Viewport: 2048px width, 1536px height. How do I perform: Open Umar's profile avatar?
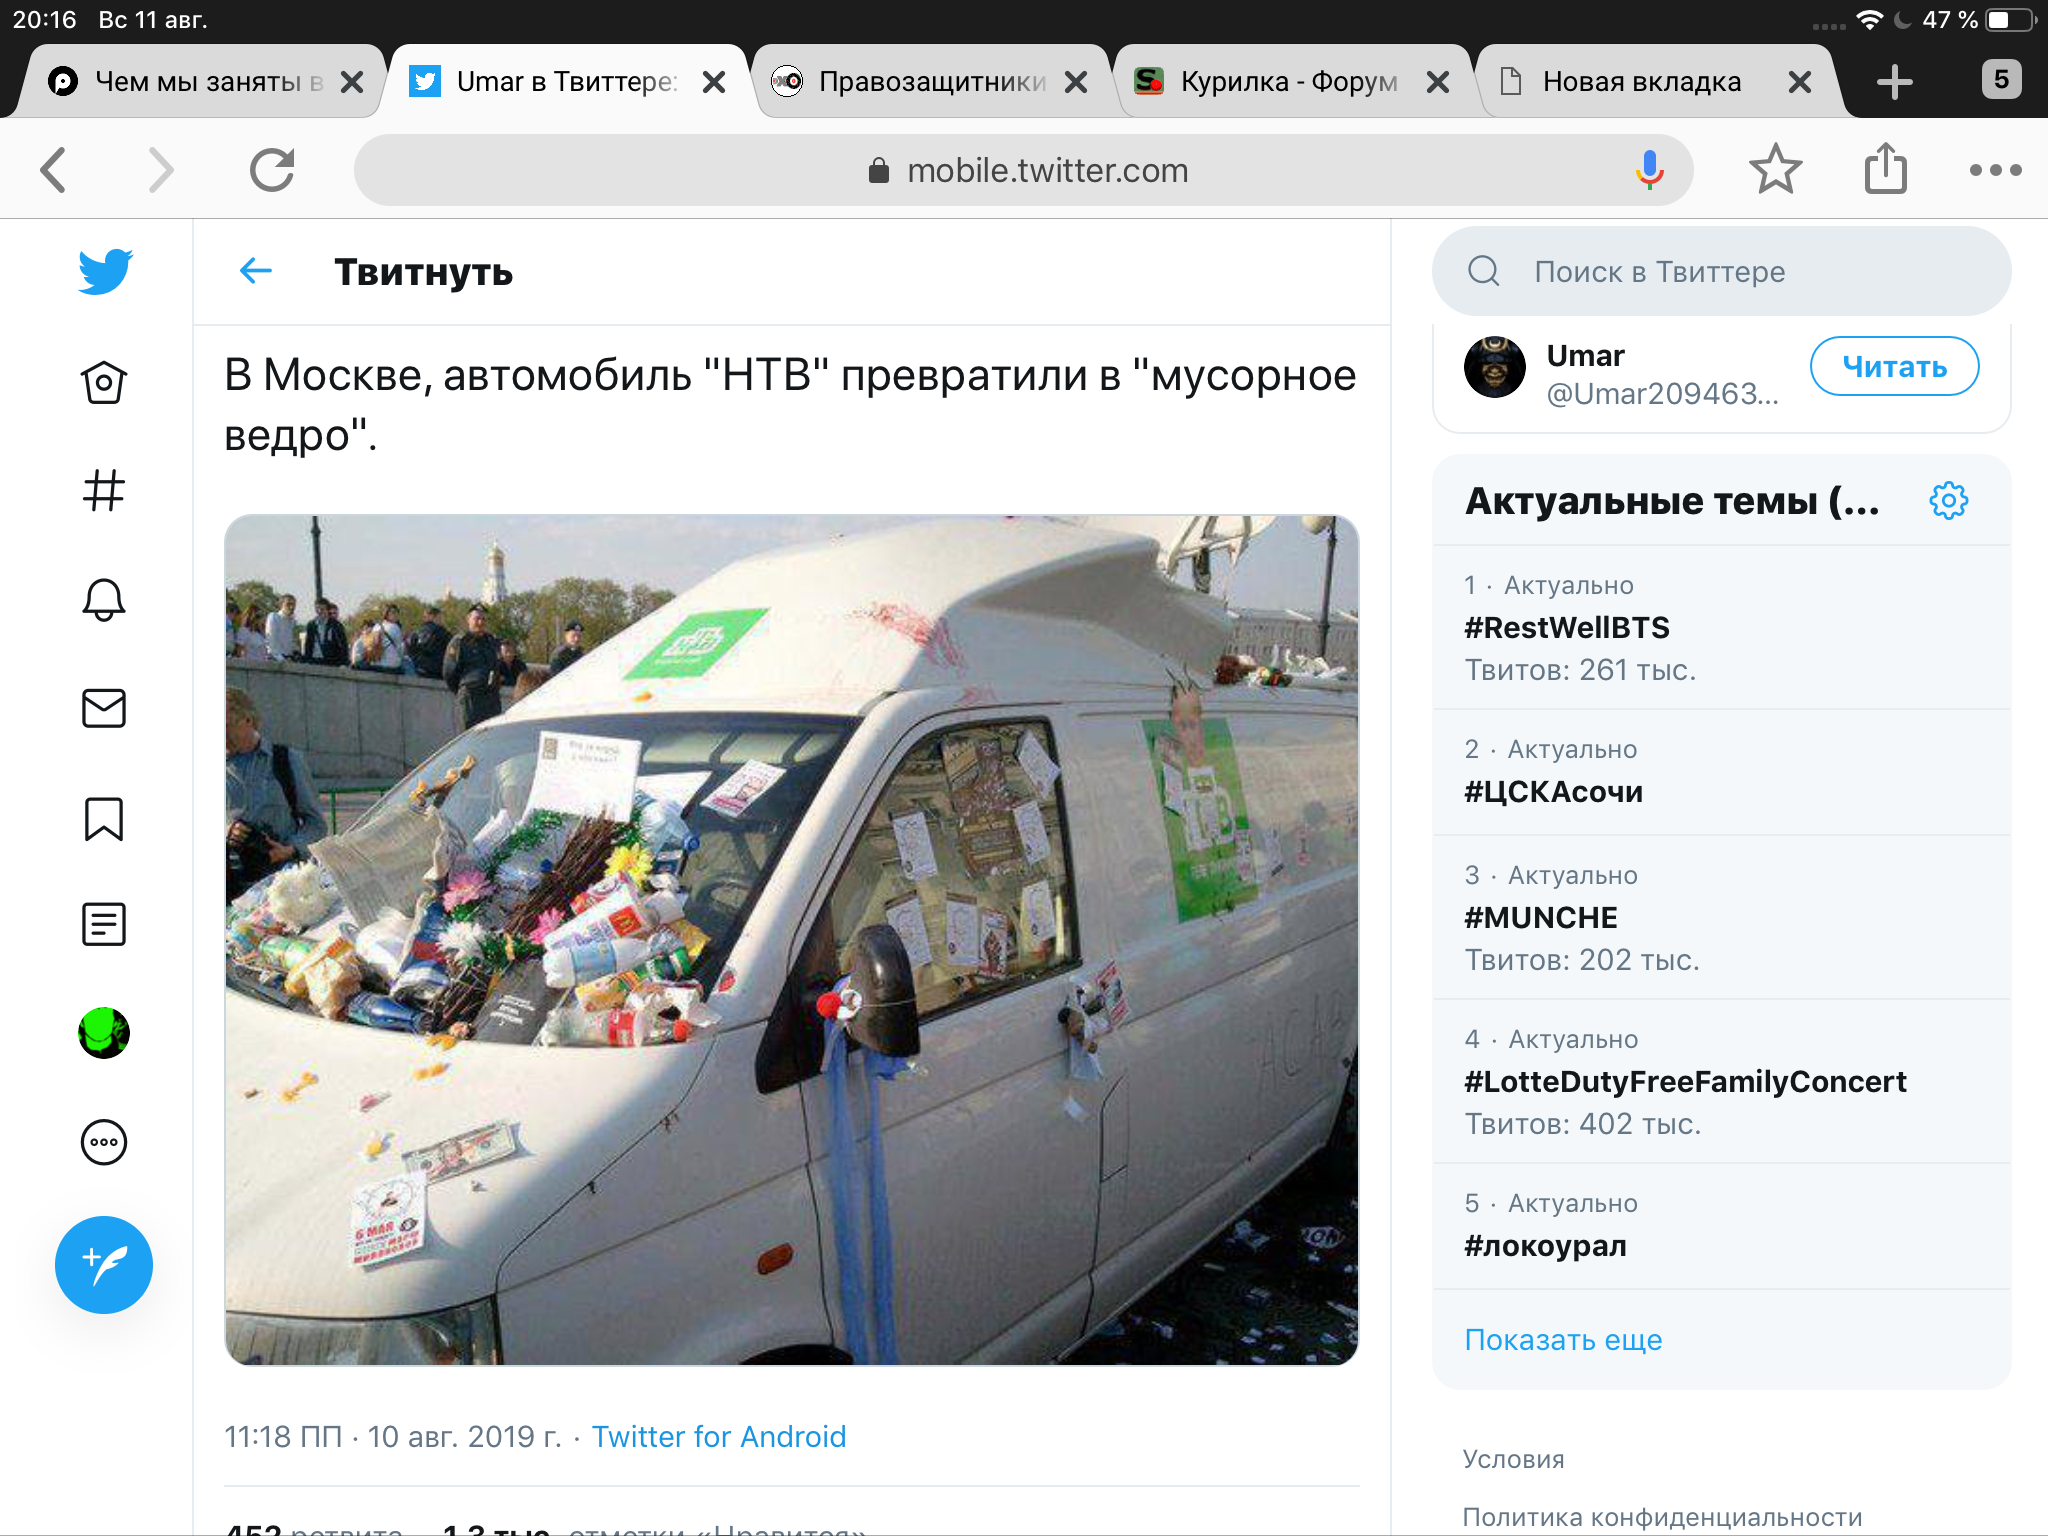click(1495, 367)
